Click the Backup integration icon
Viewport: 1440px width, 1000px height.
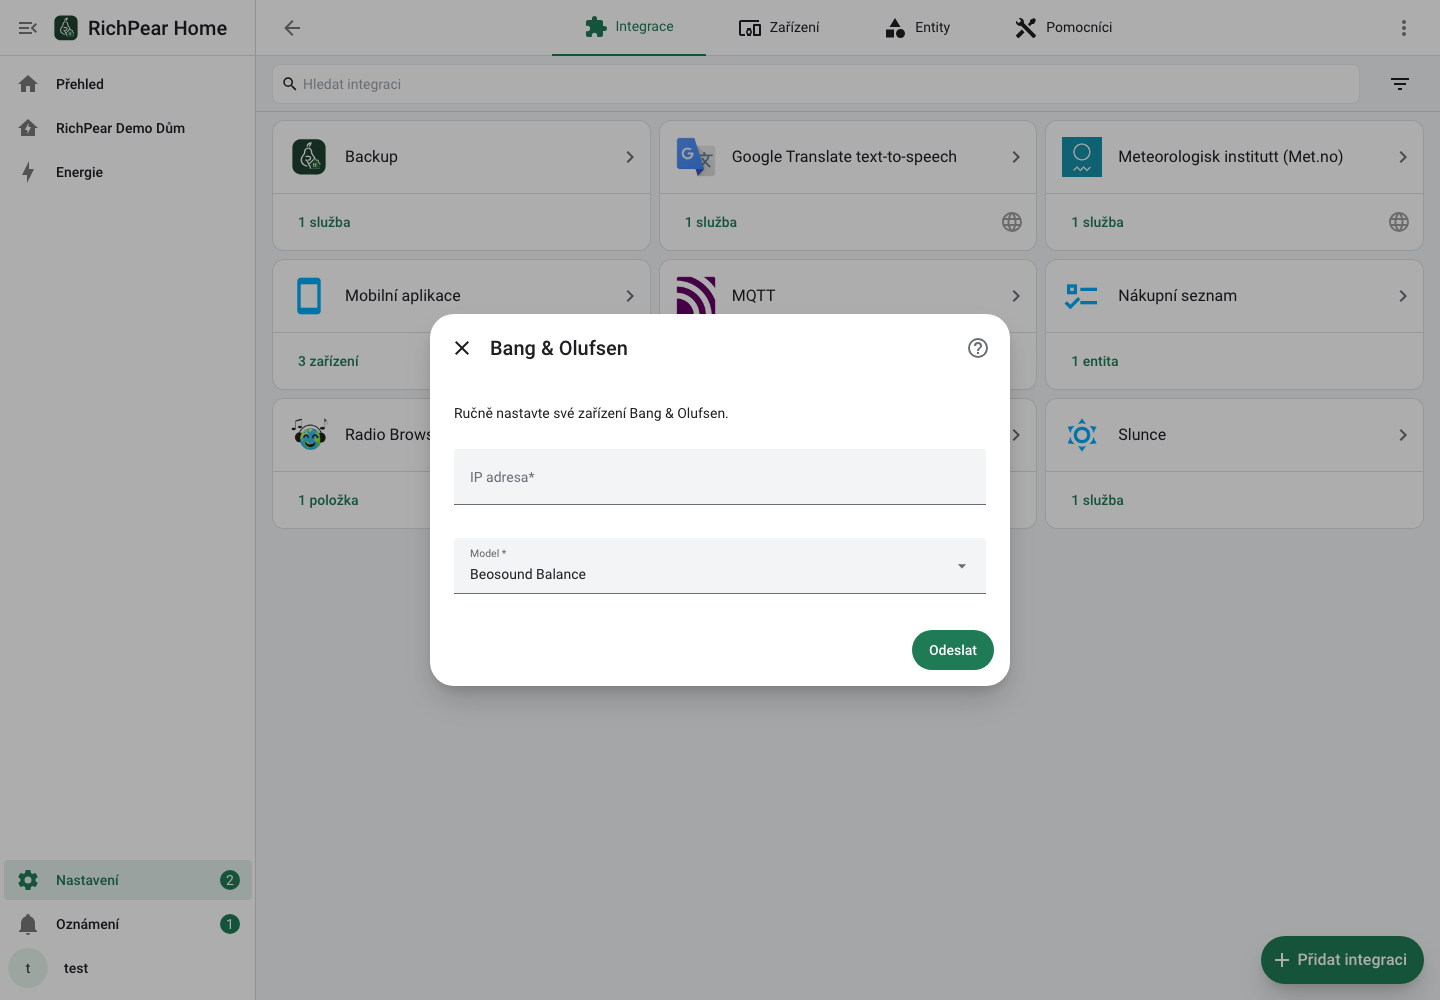(x=309, y=157)
